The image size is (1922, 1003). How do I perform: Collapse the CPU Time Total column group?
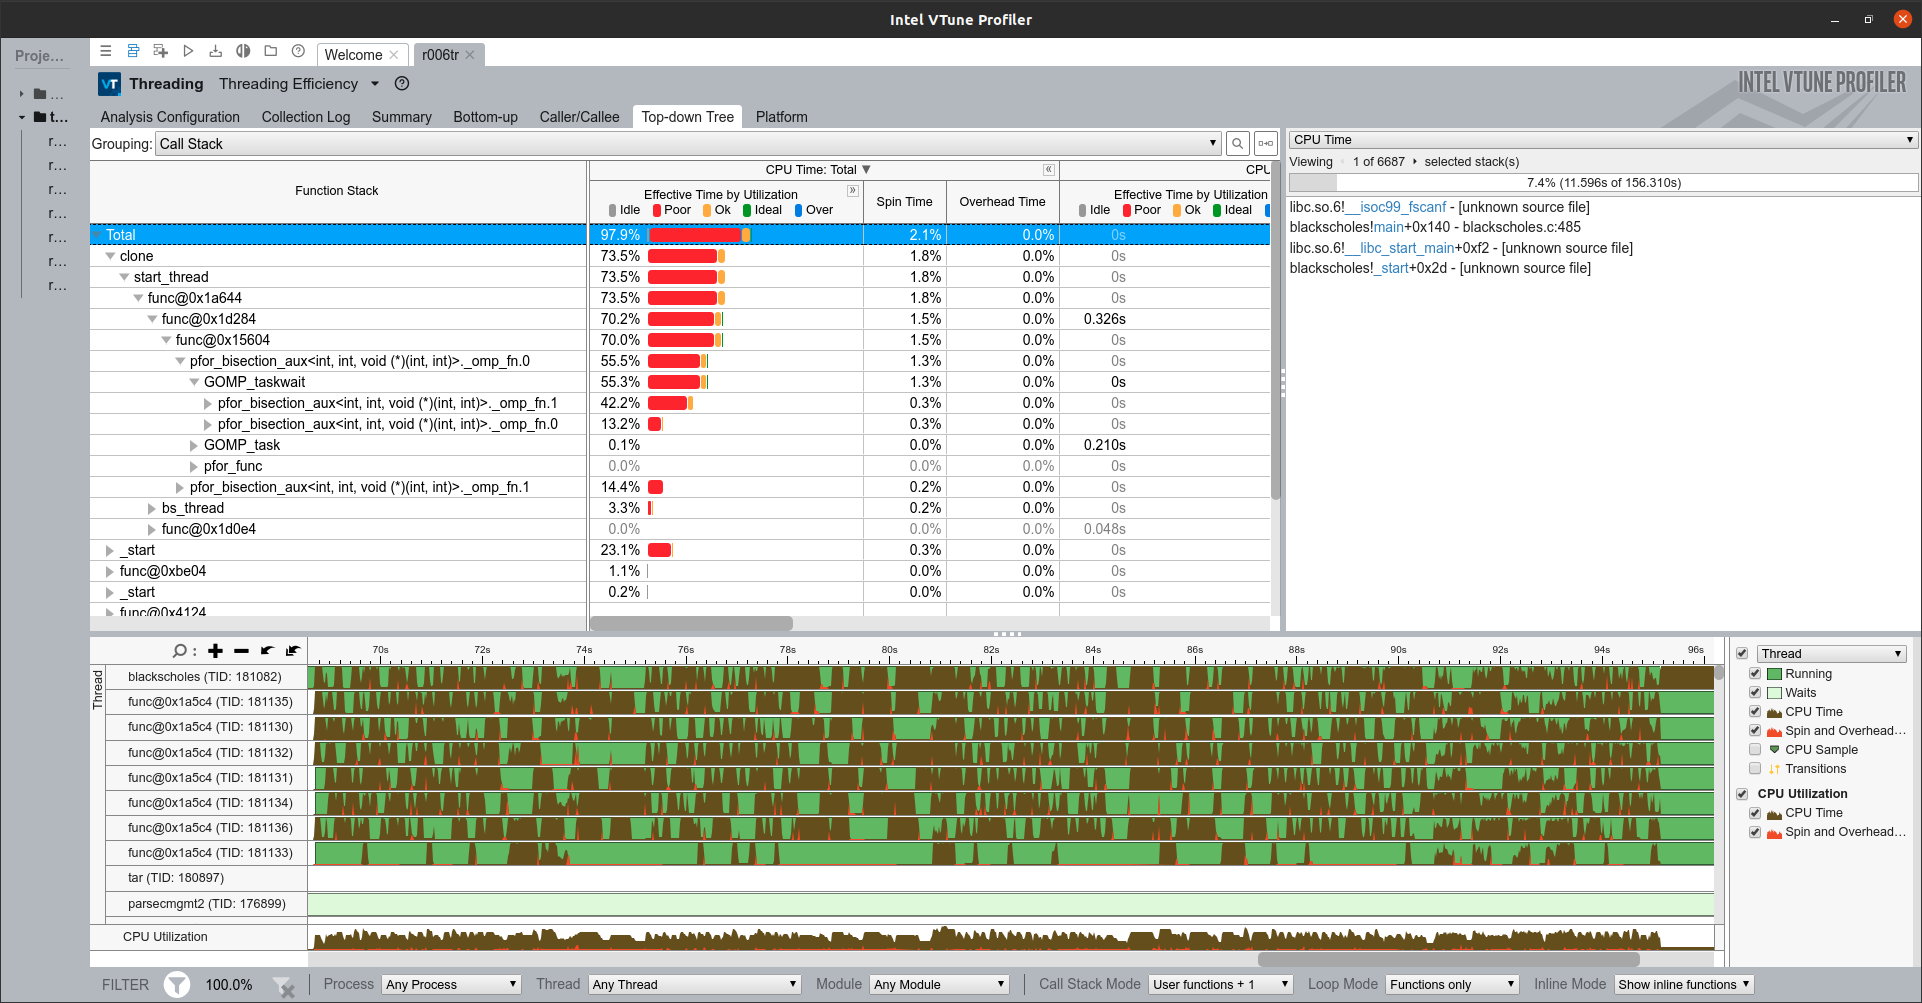click(1049, 170)
